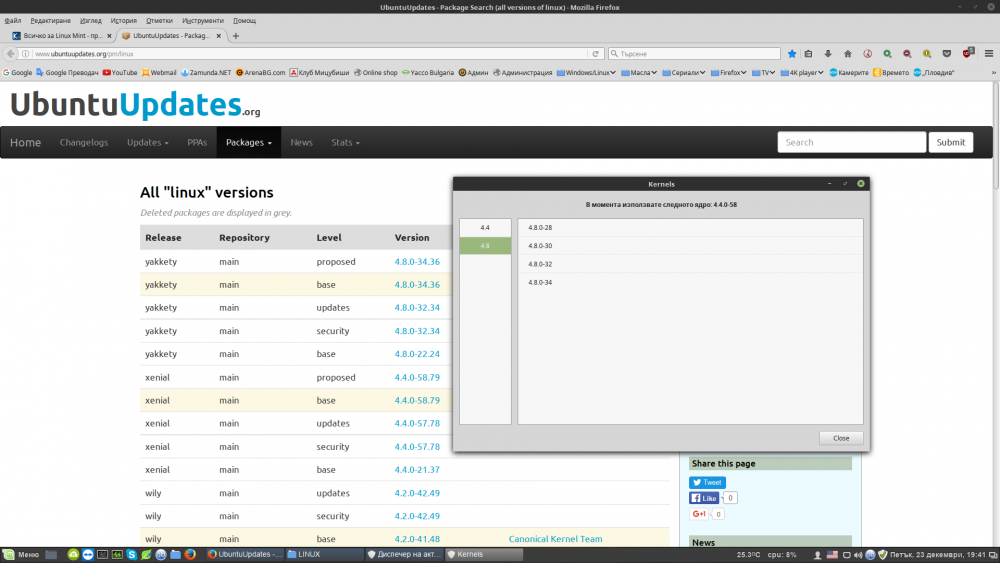Click the Submit search button
Image resolution: width=1000 pixels, height=563 pixels.
pyautogui.click(x=950, y=142)
